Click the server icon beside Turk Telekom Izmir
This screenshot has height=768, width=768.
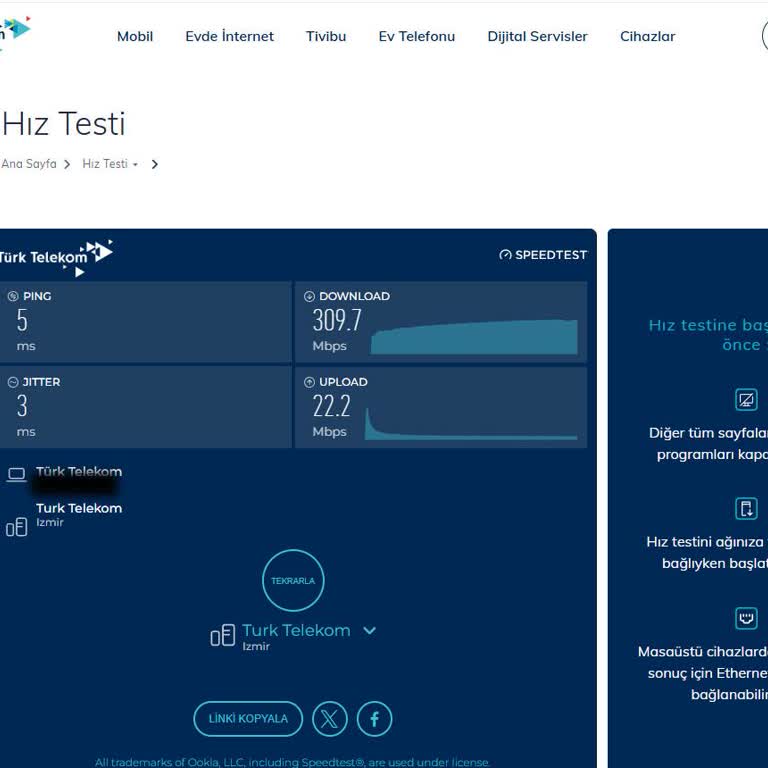[x=17, y=527]
